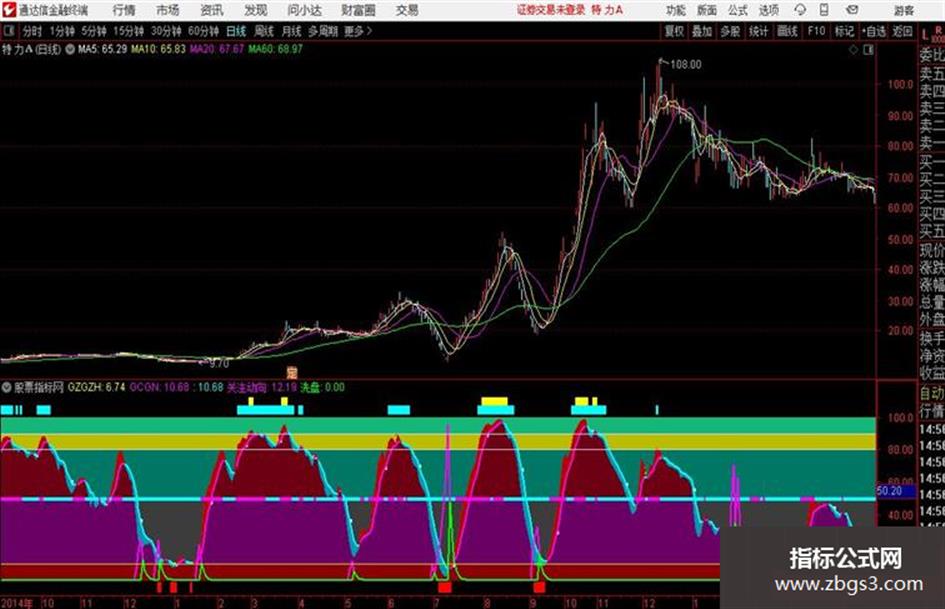Click the 标记 mark button
The height and width of the screenshot is (609, 945).
pyautogui.click(x=844, y=31)
